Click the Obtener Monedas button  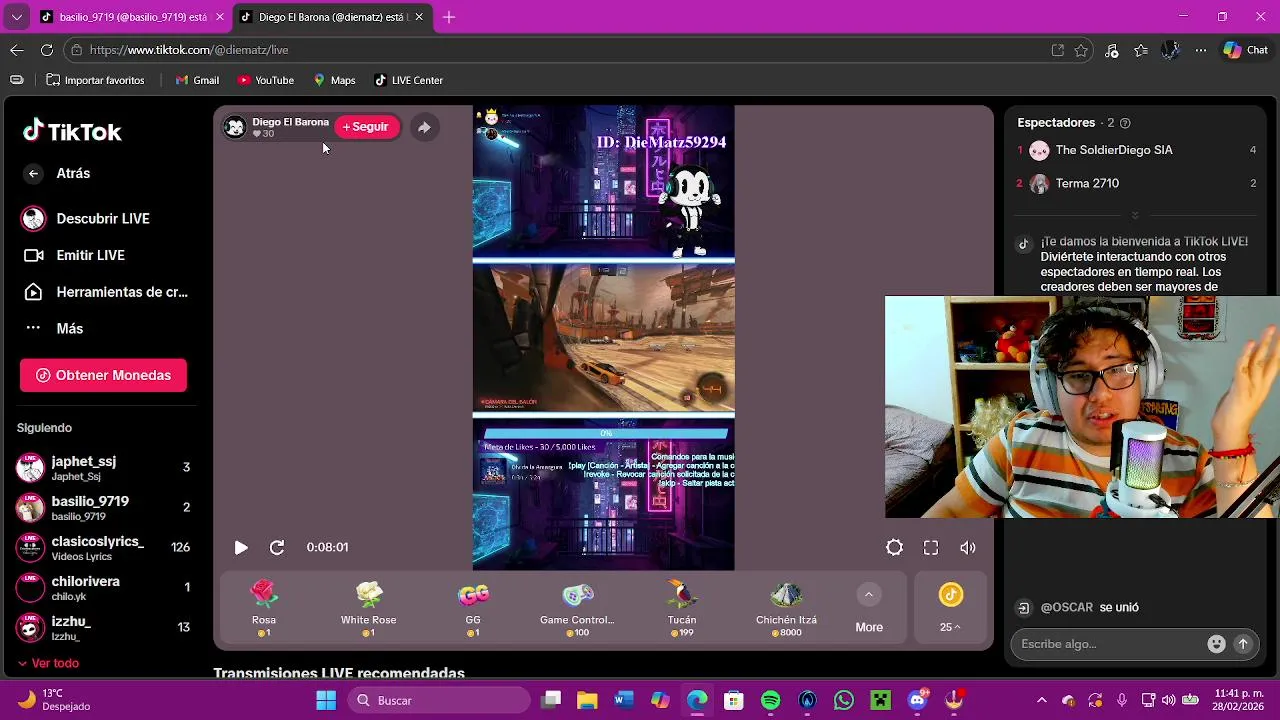103,375
